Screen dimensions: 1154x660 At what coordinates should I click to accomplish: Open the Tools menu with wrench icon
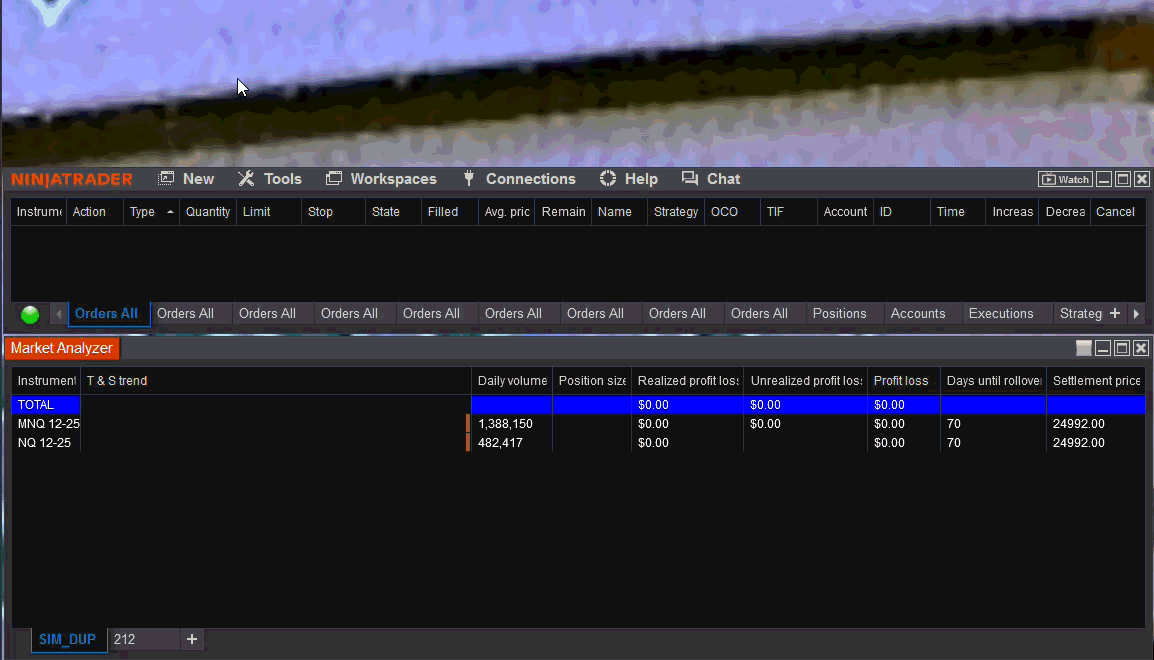[x=270, y=179]
